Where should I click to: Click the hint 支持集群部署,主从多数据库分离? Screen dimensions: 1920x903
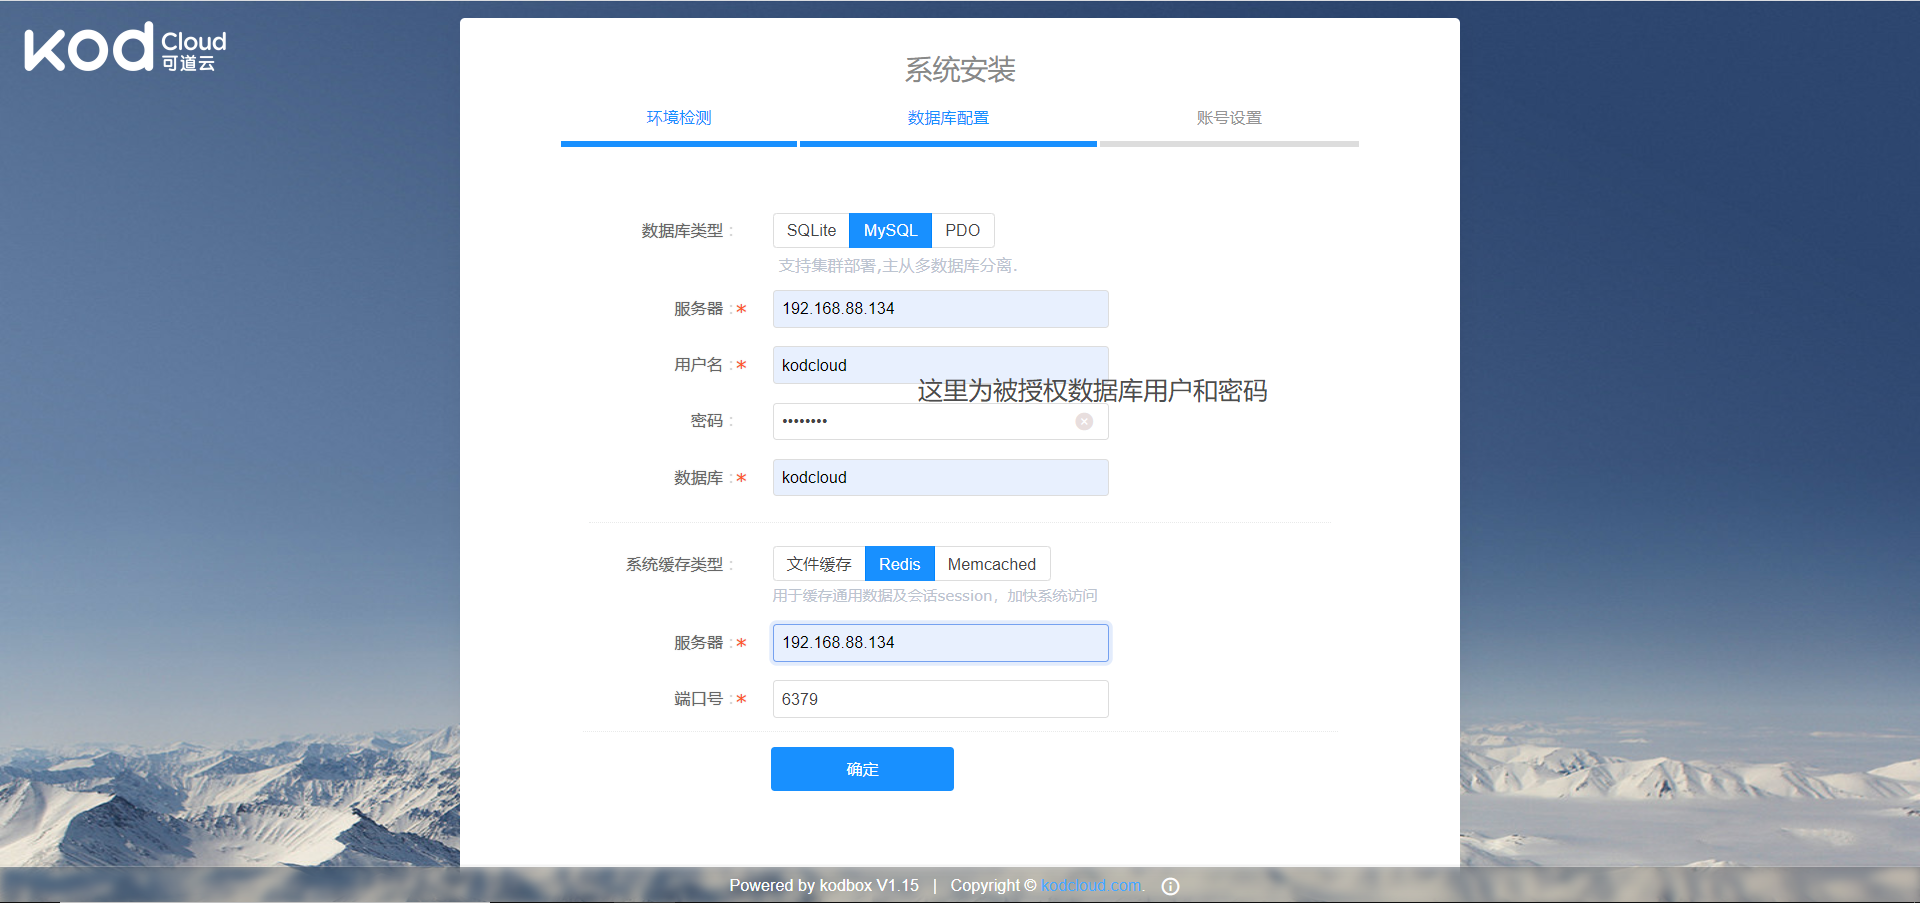pos(898,266)
